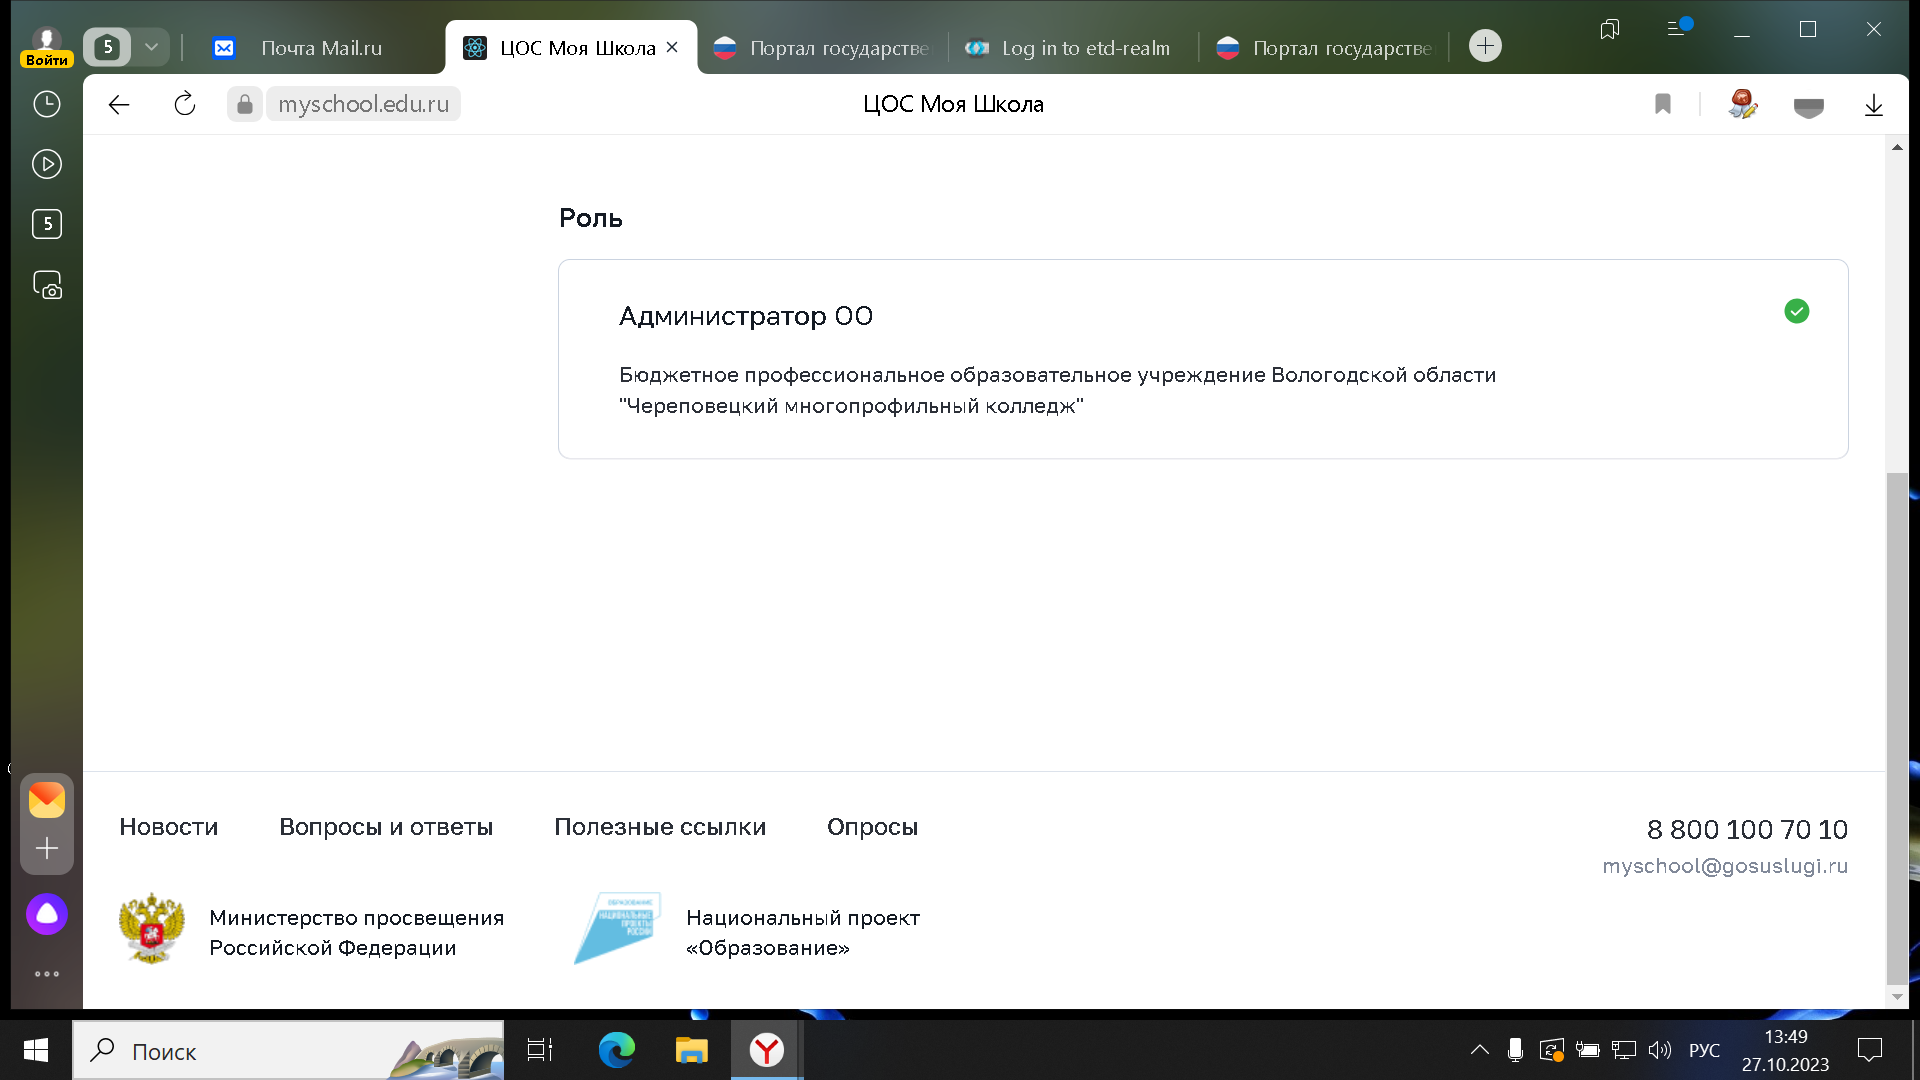Reload the page with refresh icon
Viewport: 1920px width, 1080px height.
(x=185, y=104)
